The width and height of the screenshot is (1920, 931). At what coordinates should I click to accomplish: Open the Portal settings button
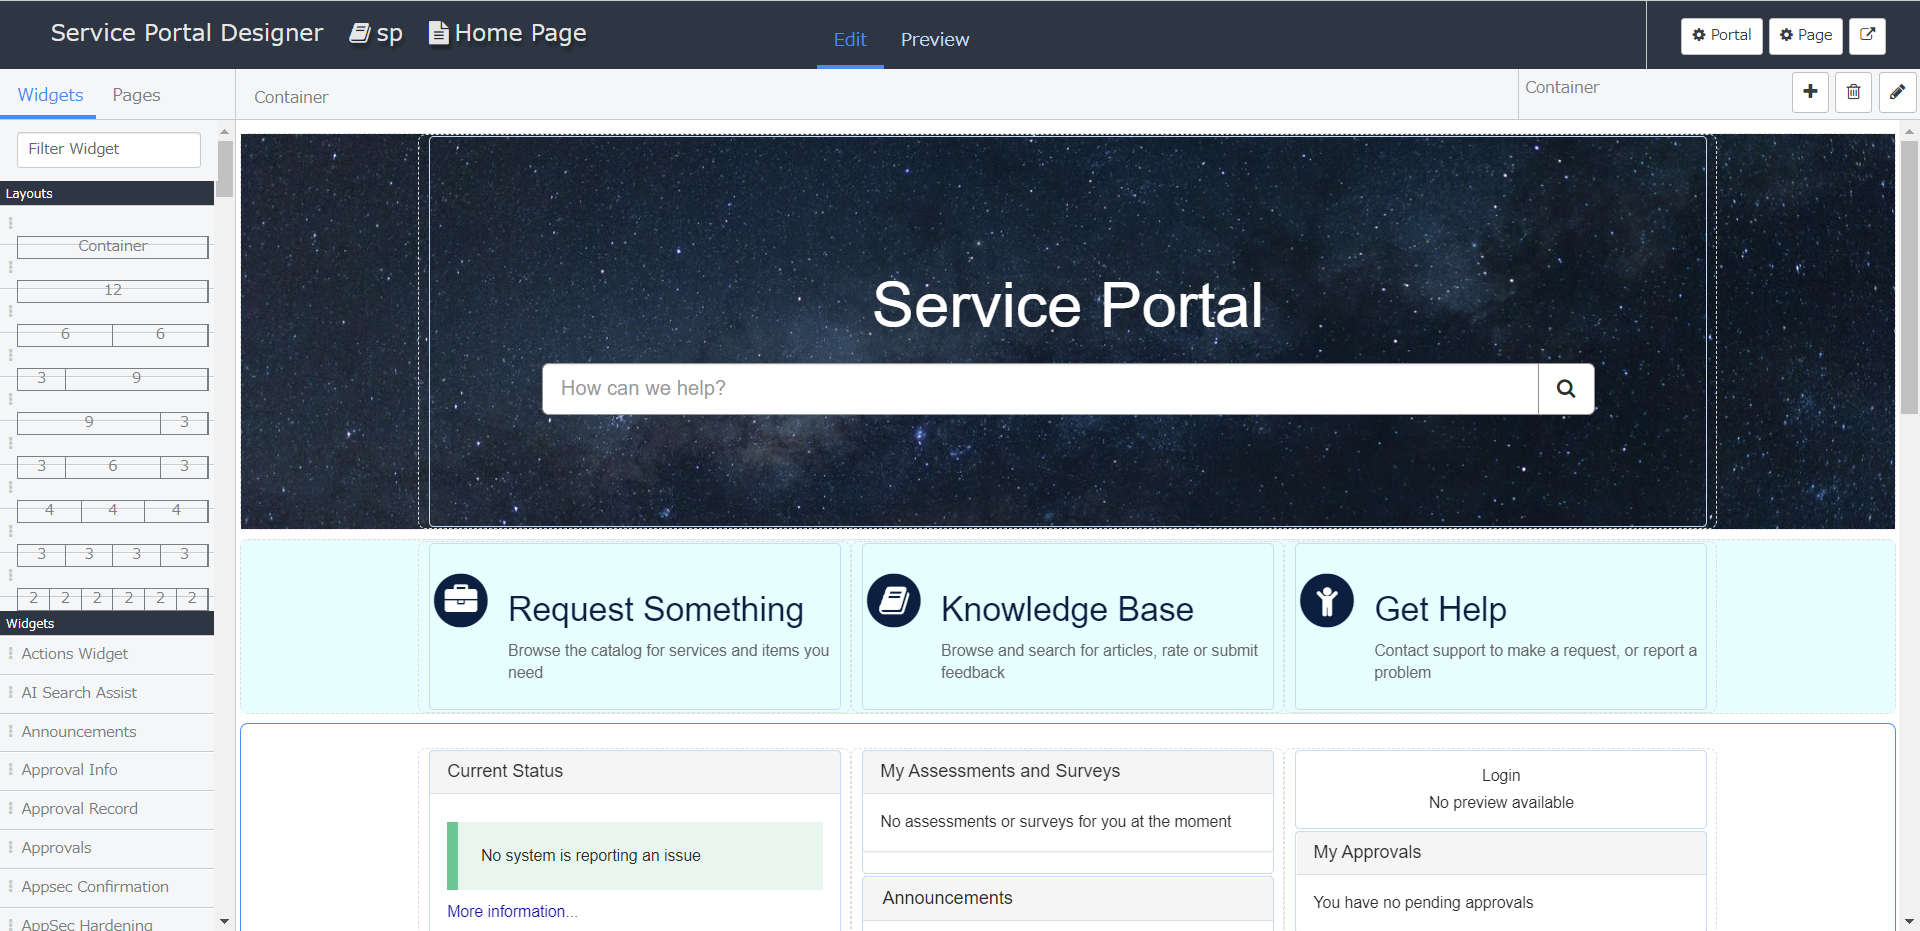click(1721, 35)
